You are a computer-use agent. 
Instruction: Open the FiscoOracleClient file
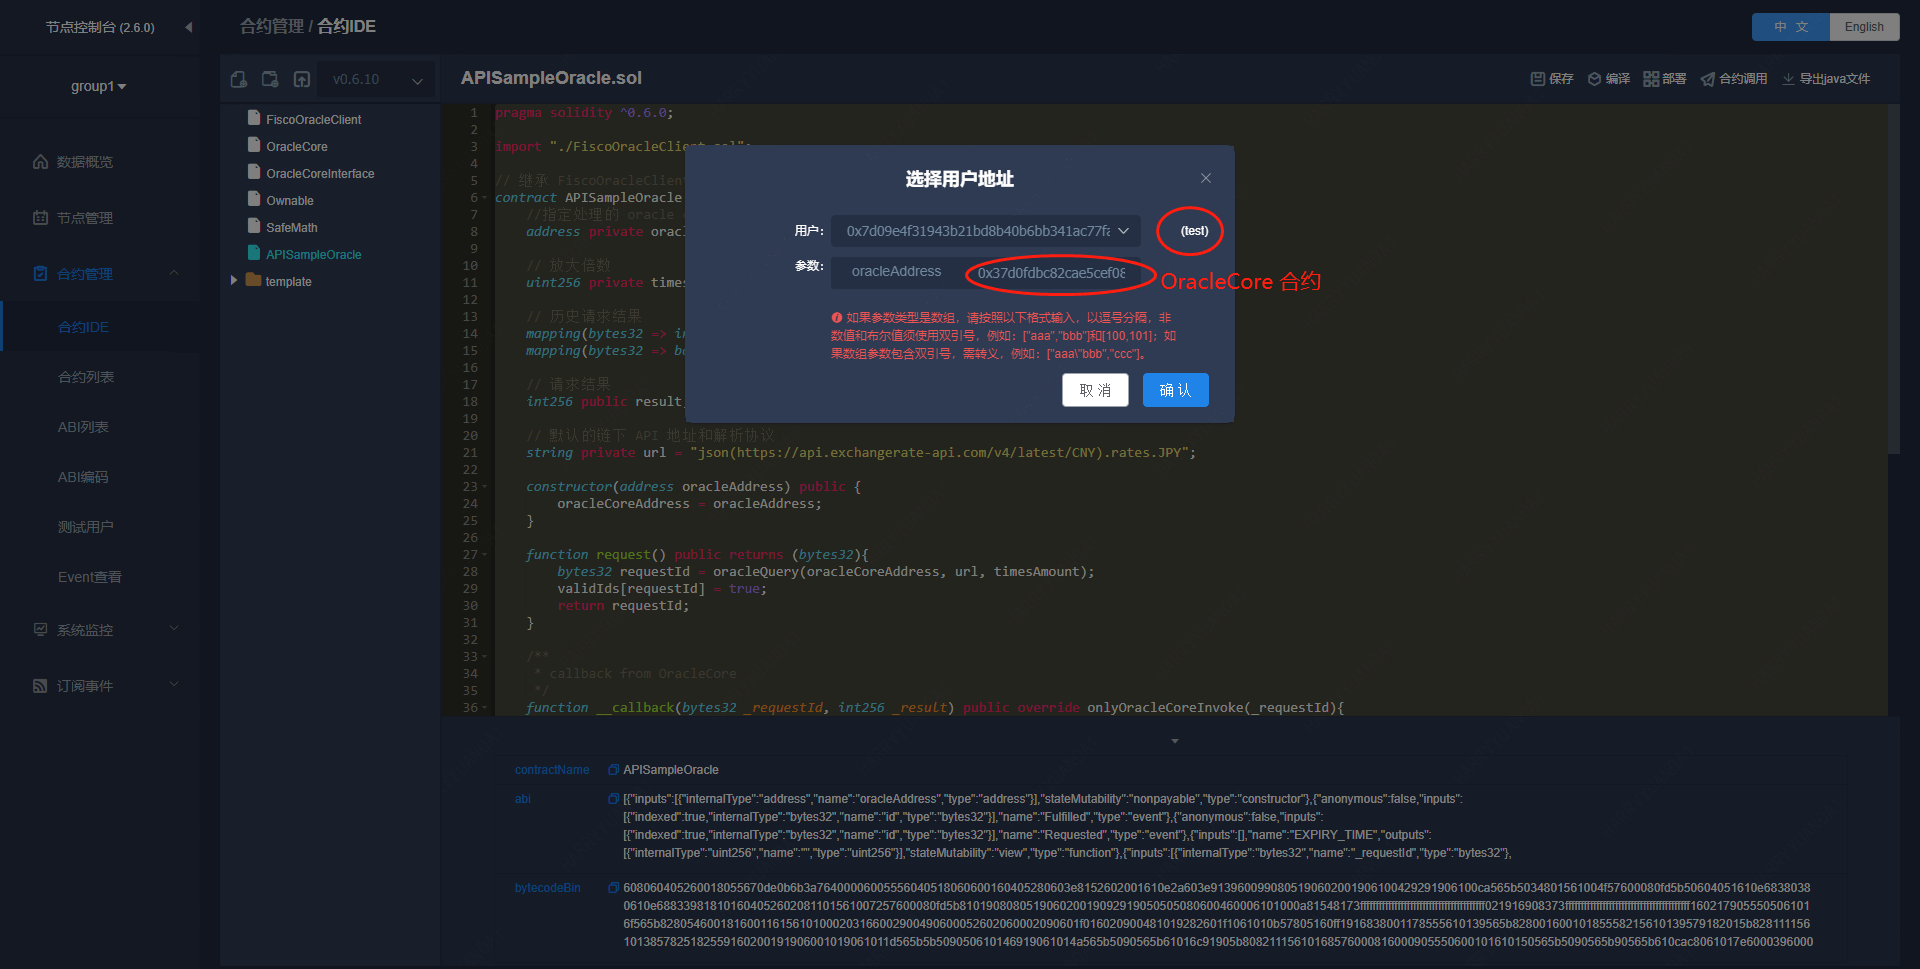[x=313, y=119]
